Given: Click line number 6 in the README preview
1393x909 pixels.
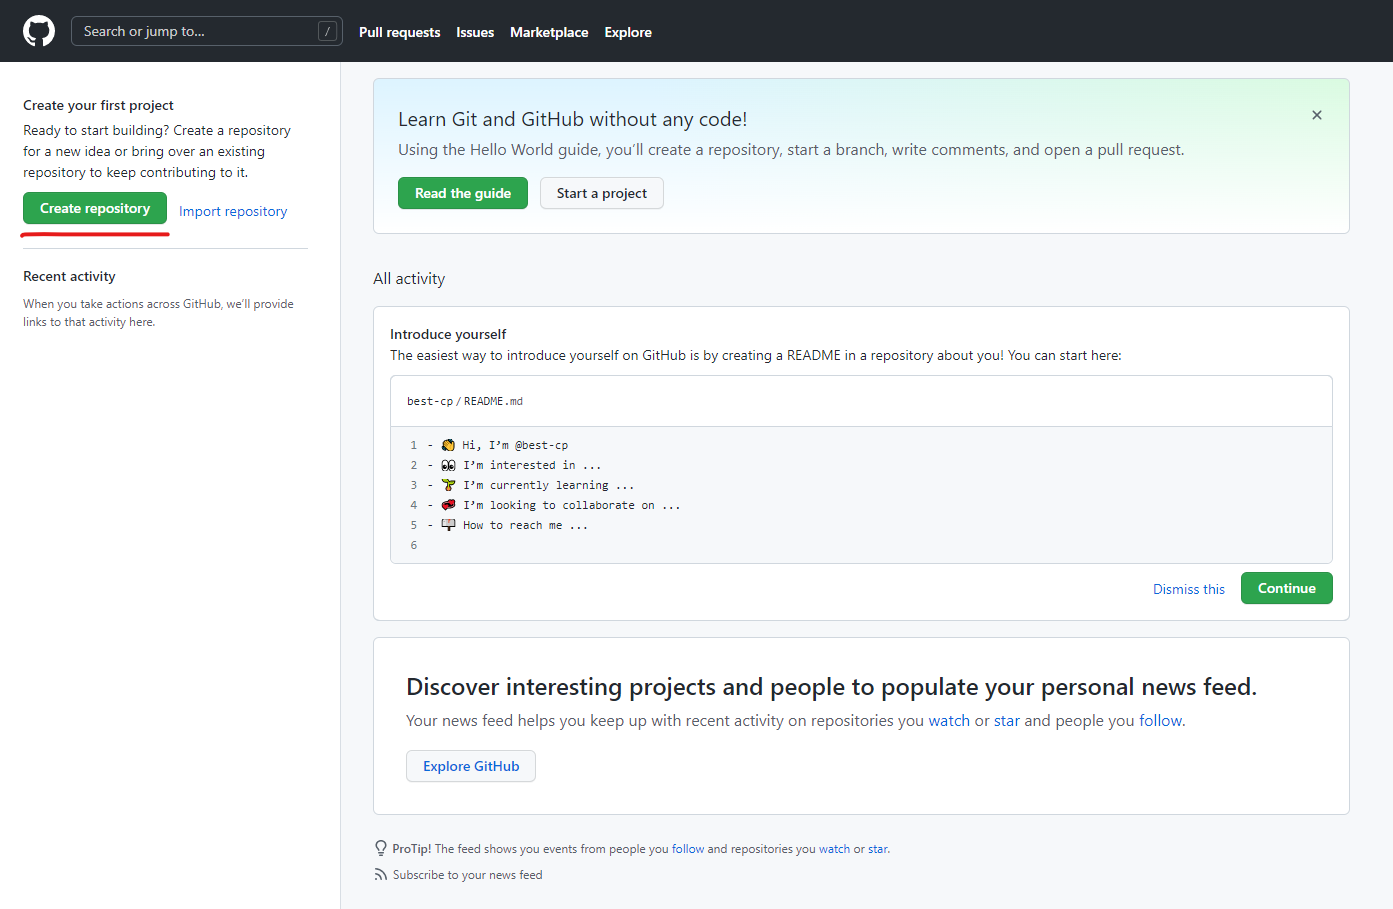Looking at the screenshot, I should pos(414,545).
